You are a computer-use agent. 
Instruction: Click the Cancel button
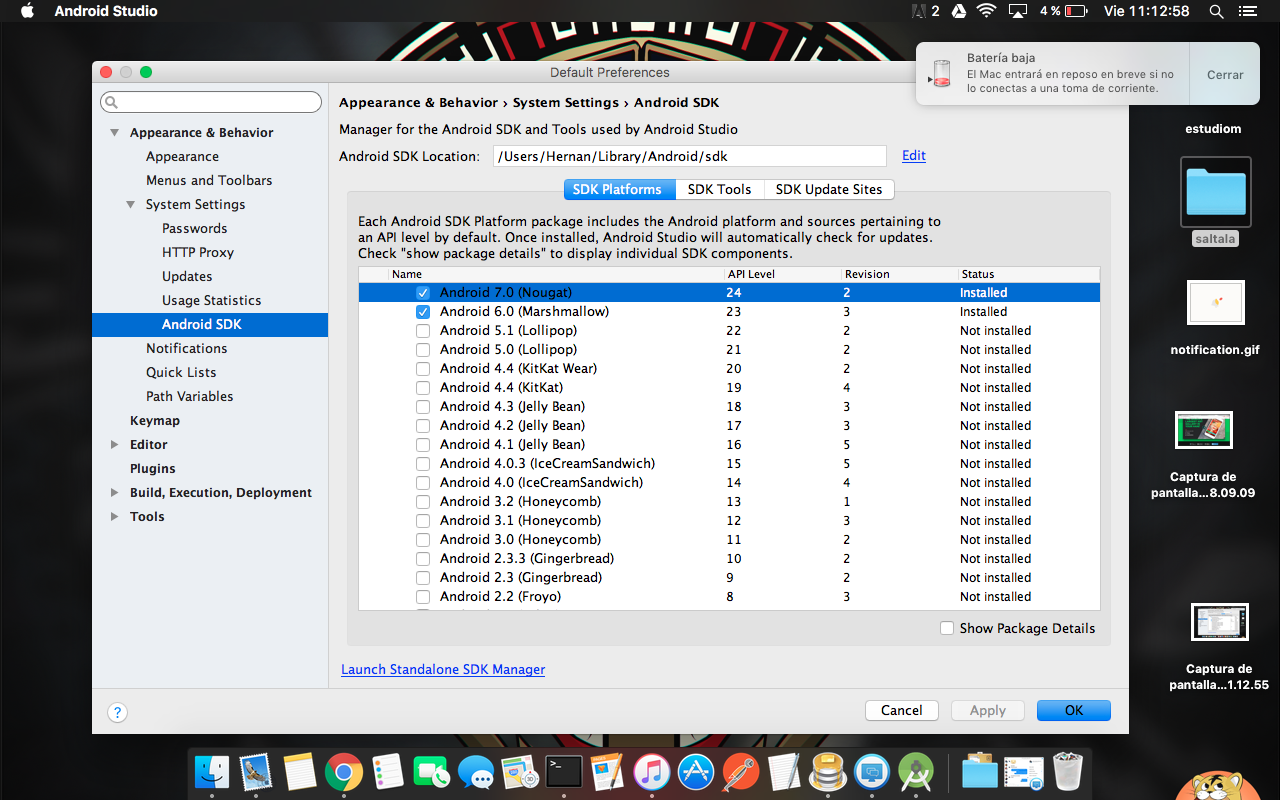pyautogui.click(x=902, y=710)
